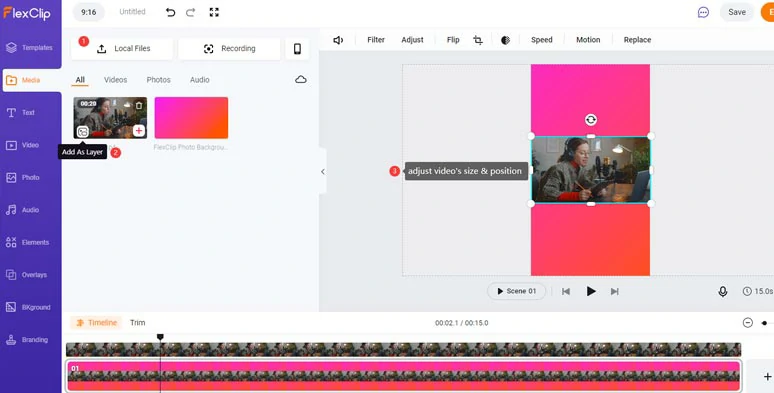Click the half-filled circle icon in the toolbar

point(505,40)
